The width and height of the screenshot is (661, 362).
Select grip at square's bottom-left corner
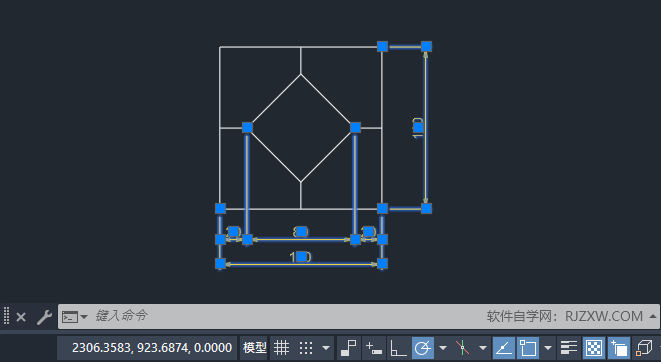pyautogui.click(x=220, y=208)
